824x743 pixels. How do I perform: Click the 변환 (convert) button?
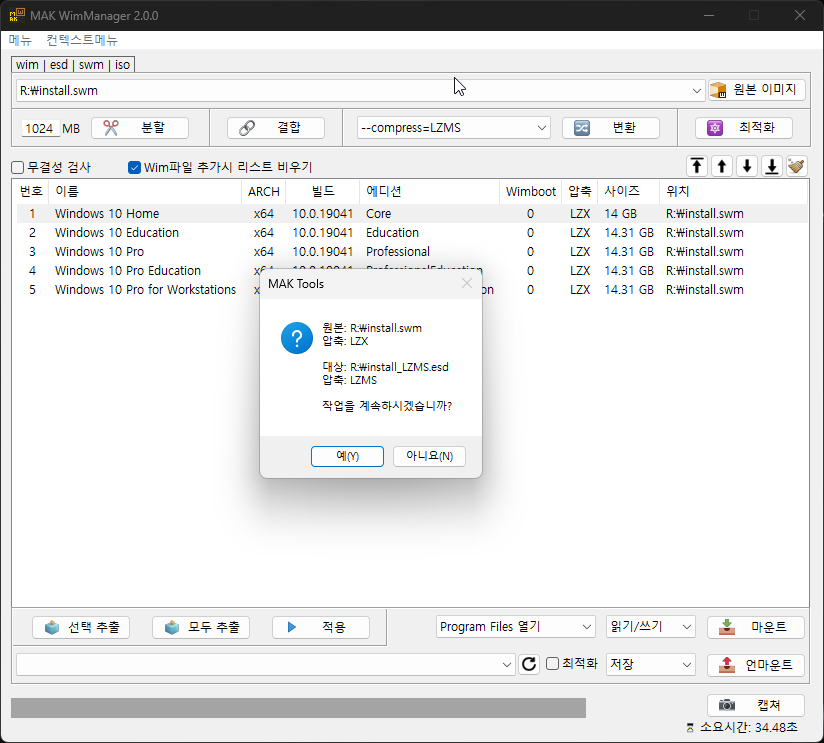611,128
